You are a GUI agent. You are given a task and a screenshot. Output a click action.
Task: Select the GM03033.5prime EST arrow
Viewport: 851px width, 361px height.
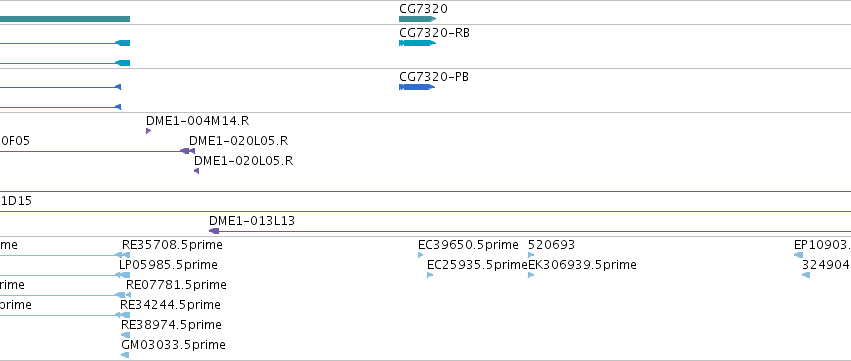point(125,355)
